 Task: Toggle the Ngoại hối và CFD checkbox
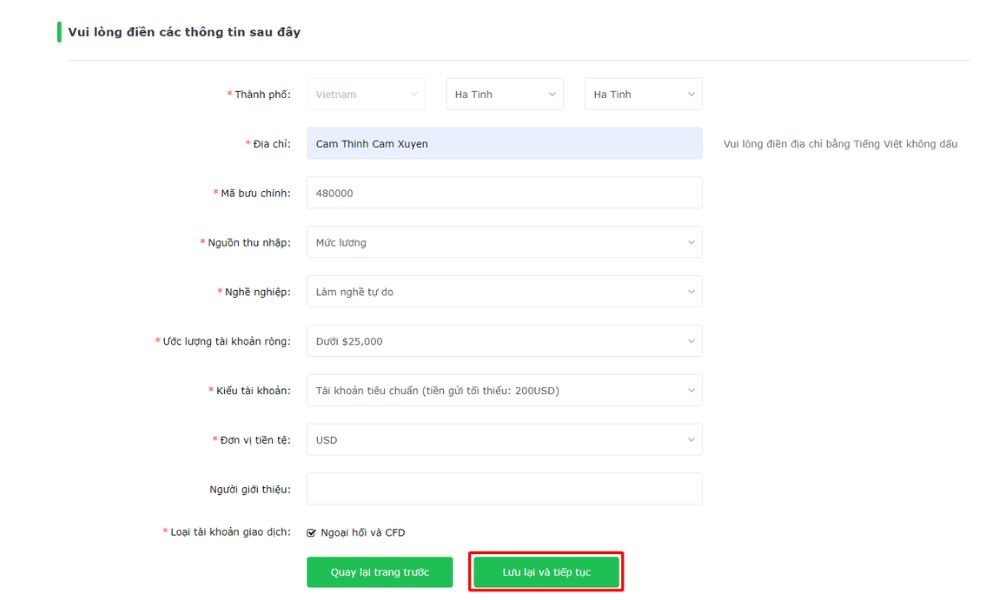312,533
